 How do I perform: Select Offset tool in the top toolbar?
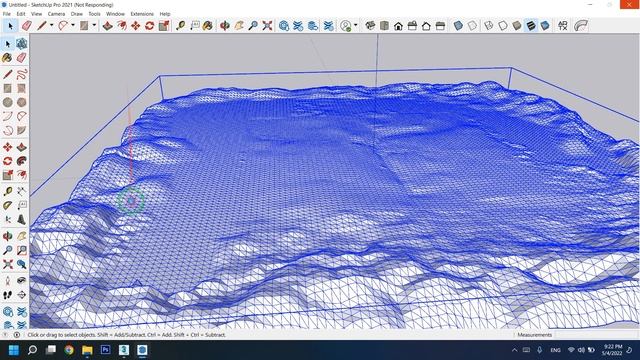122,26
